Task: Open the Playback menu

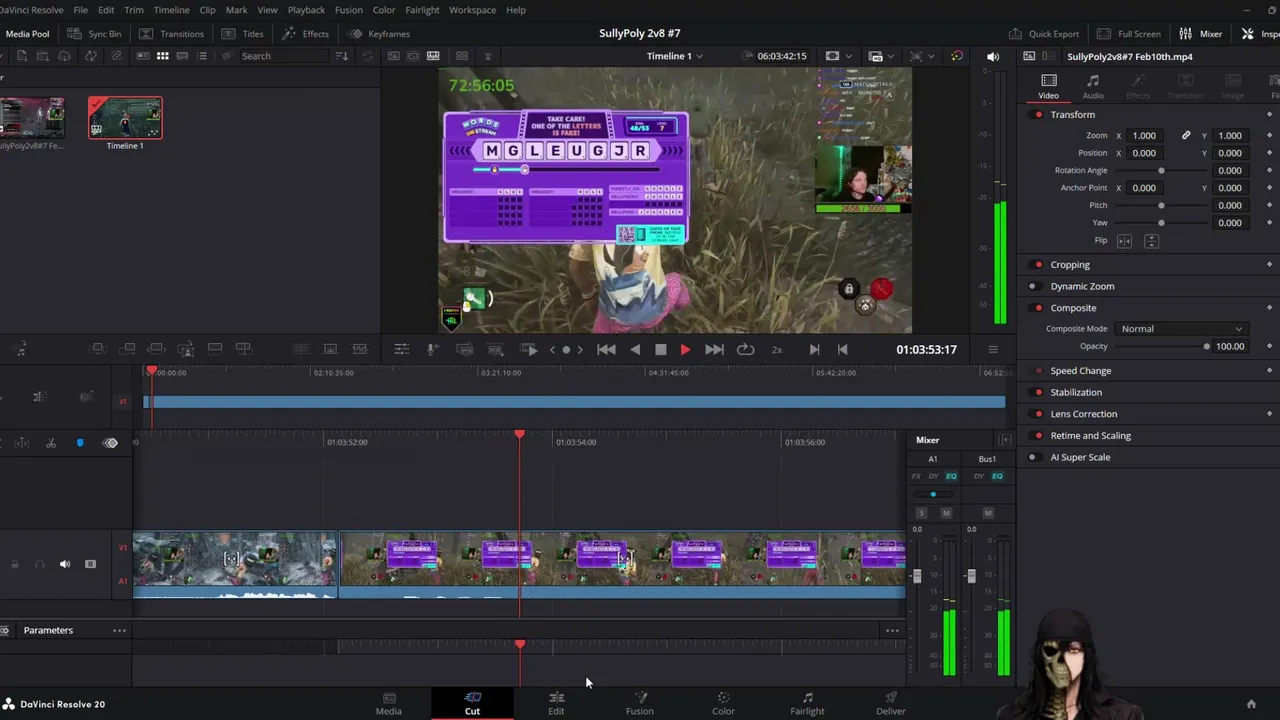Action: [306, 10]
